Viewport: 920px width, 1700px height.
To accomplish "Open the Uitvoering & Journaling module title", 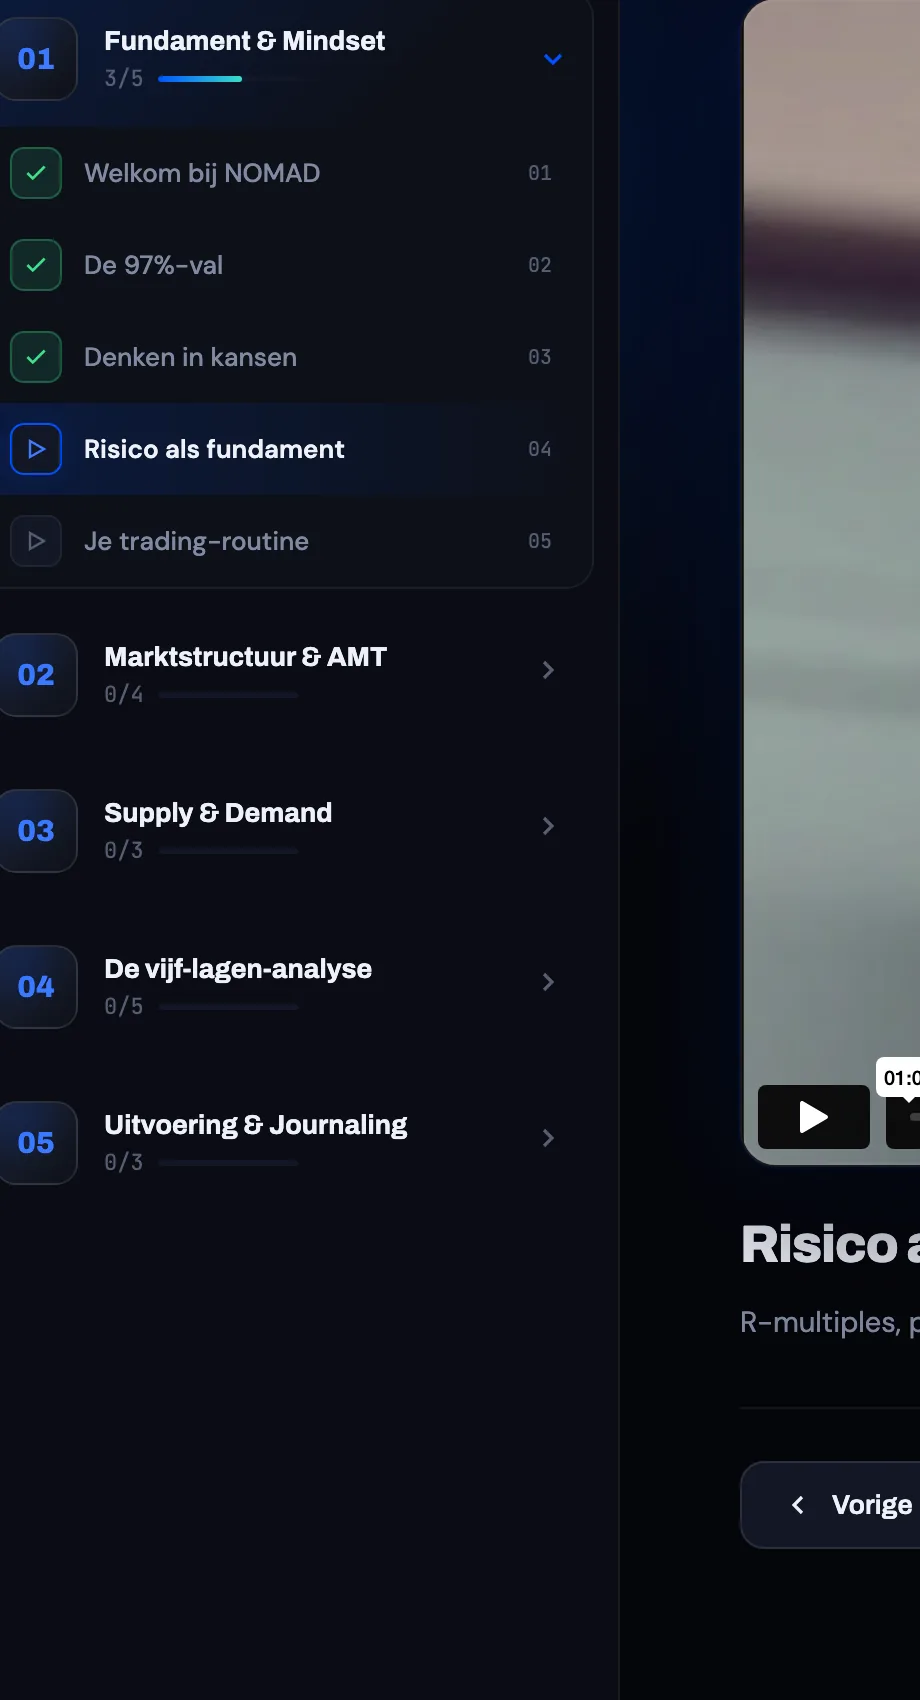I will pos(255,1125).
